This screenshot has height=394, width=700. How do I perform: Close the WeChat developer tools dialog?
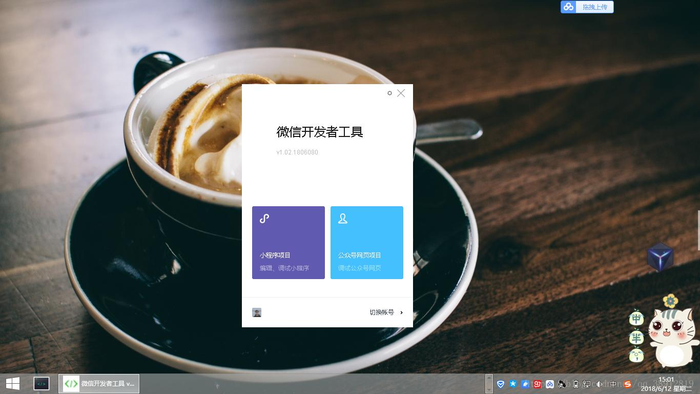pos(401,93)
